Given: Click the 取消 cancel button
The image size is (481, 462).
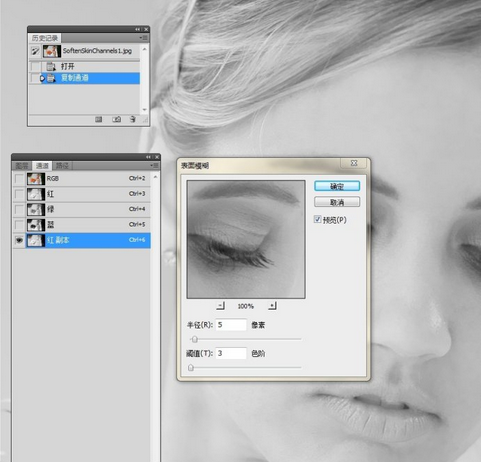Looking at the screenshot, I should tap(337, 202).
